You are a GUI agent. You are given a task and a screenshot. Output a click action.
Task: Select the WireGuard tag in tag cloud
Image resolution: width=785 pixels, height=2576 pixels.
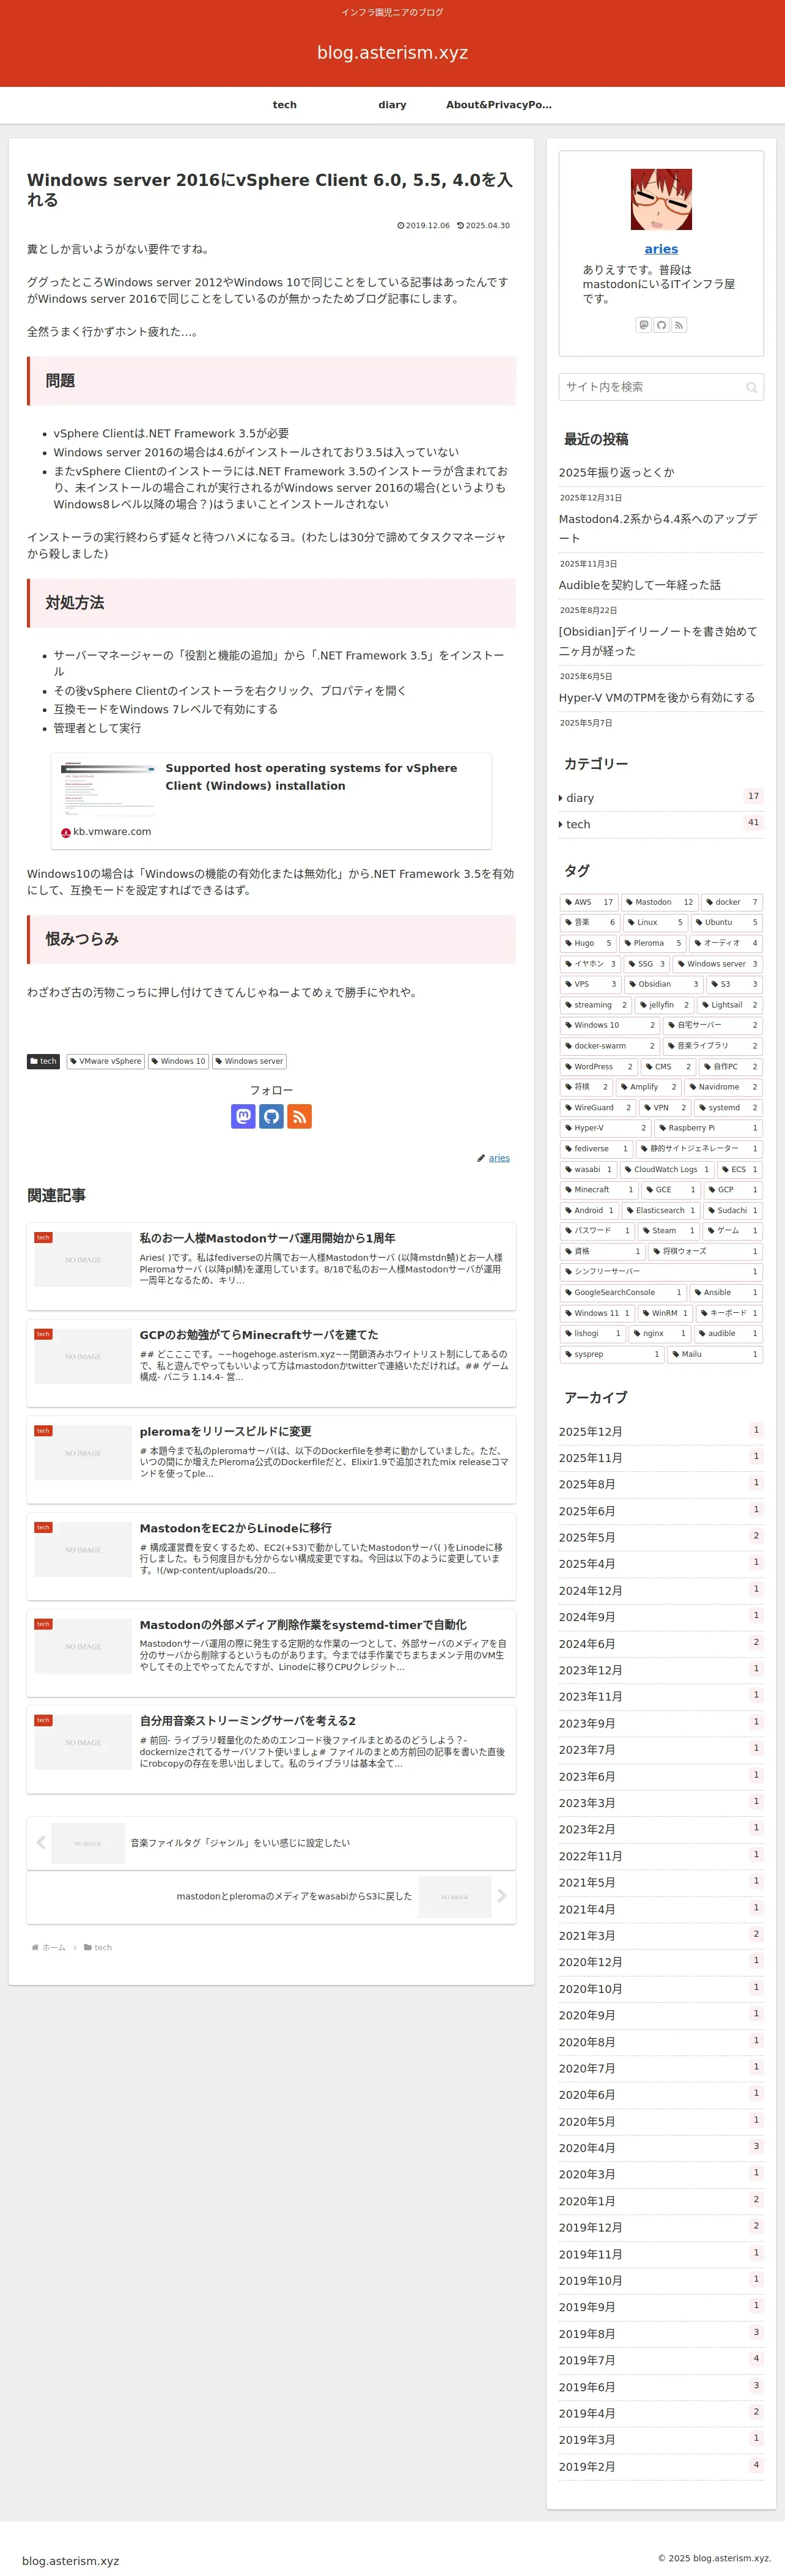598,1108
